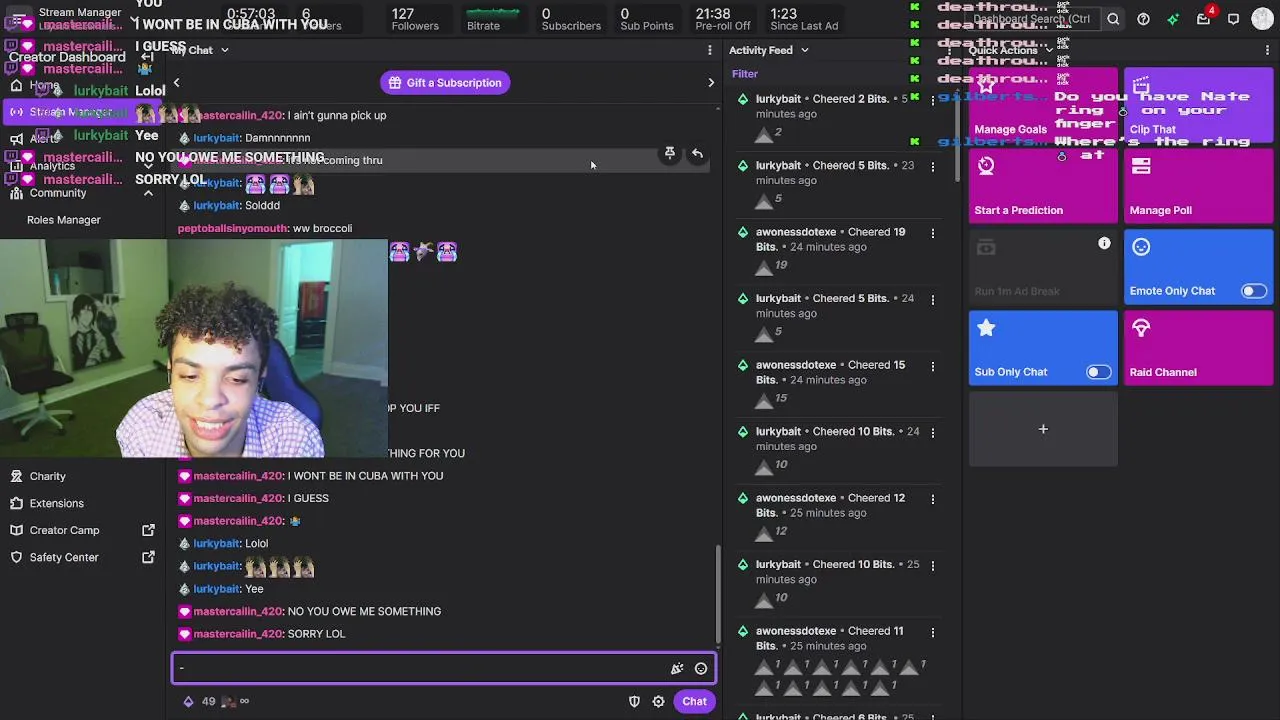
Task: Click the Subscribers stat showing 0
Action: pyautogui.click(x=571, y=19)
